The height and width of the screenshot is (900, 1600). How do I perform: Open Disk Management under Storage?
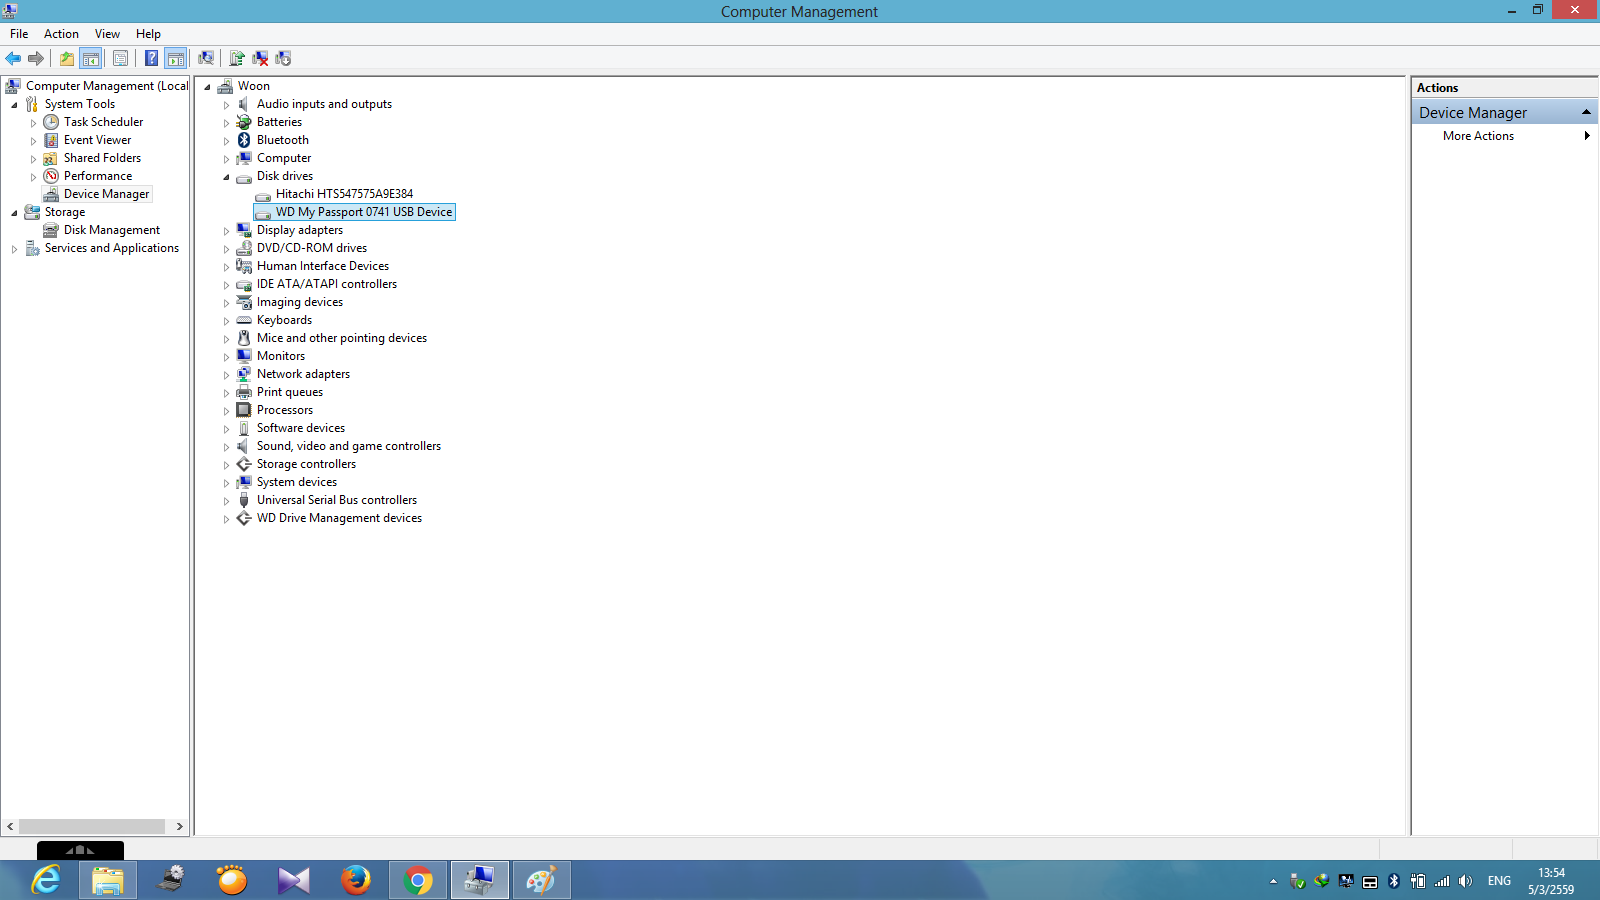click(111, 230)
